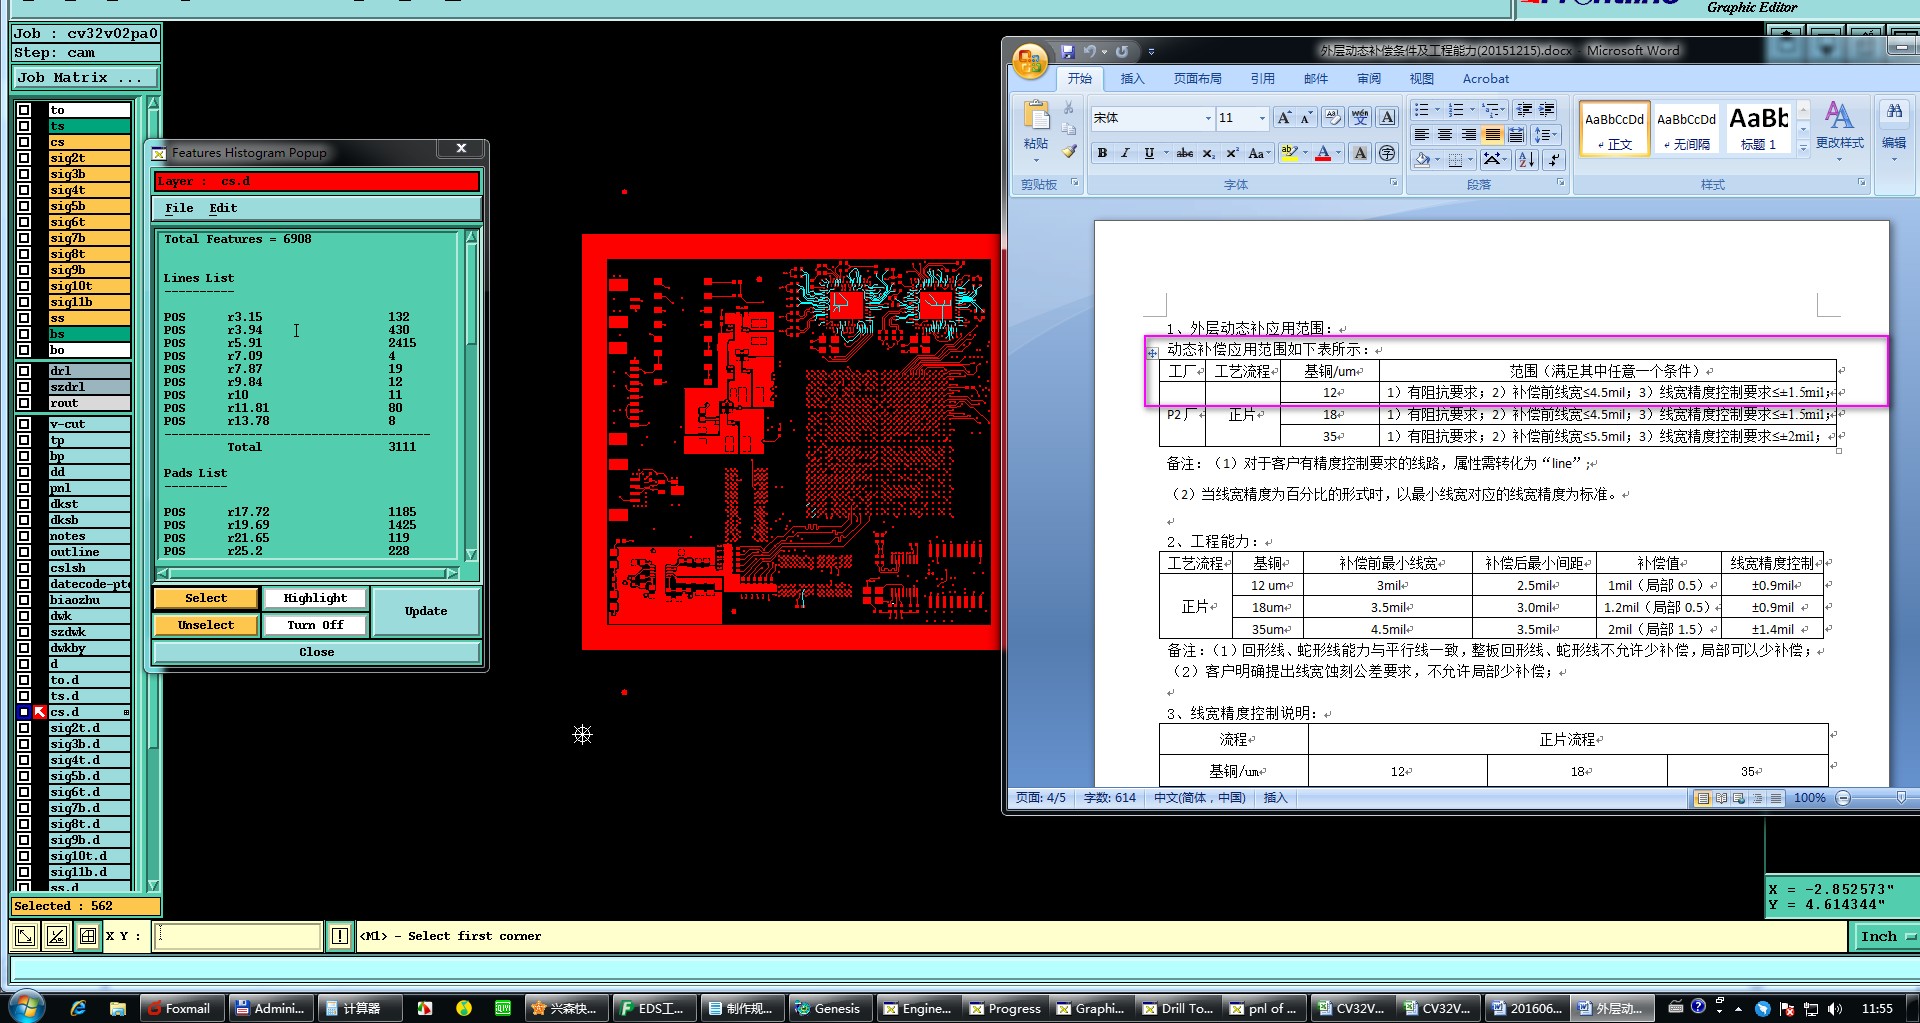This screenshot has height=1023, width=1920.
Task: Toggle the checkbox for layer outline
Action: click(x=24, y=552)
